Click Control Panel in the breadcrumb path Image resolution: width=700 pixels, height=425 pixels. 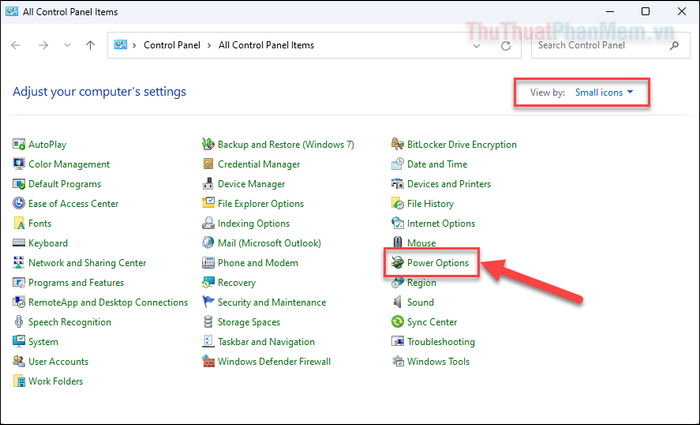(x=173, y=46)
